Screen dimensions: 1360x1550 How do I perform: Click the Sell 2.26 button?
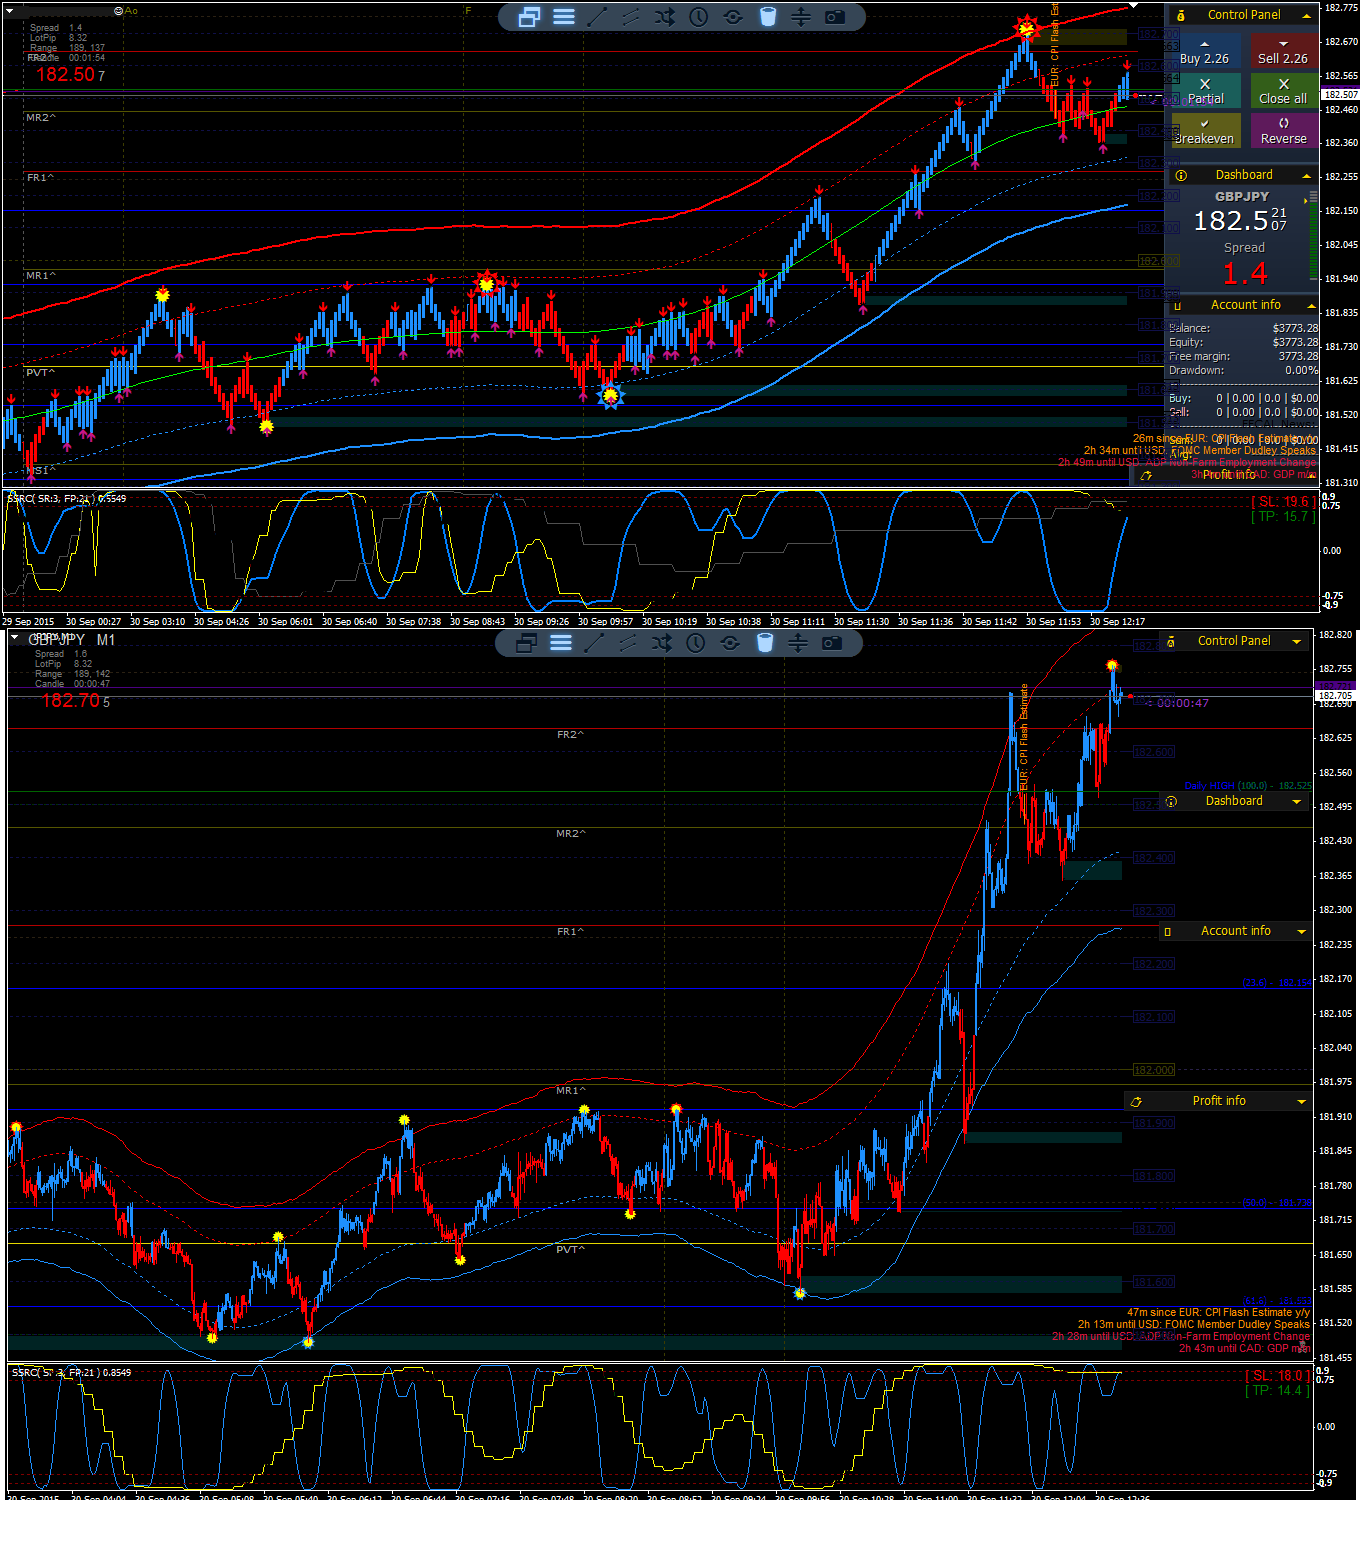(1283, 52)
